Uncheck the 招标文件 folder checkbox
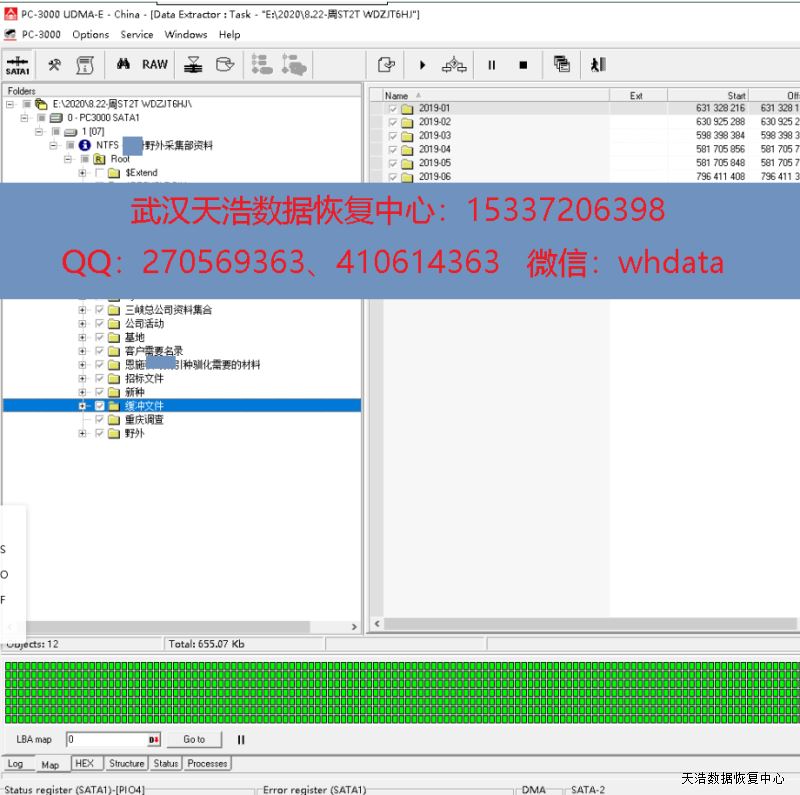Viewport: 800px width, 795px height. [x=99, y=379]
